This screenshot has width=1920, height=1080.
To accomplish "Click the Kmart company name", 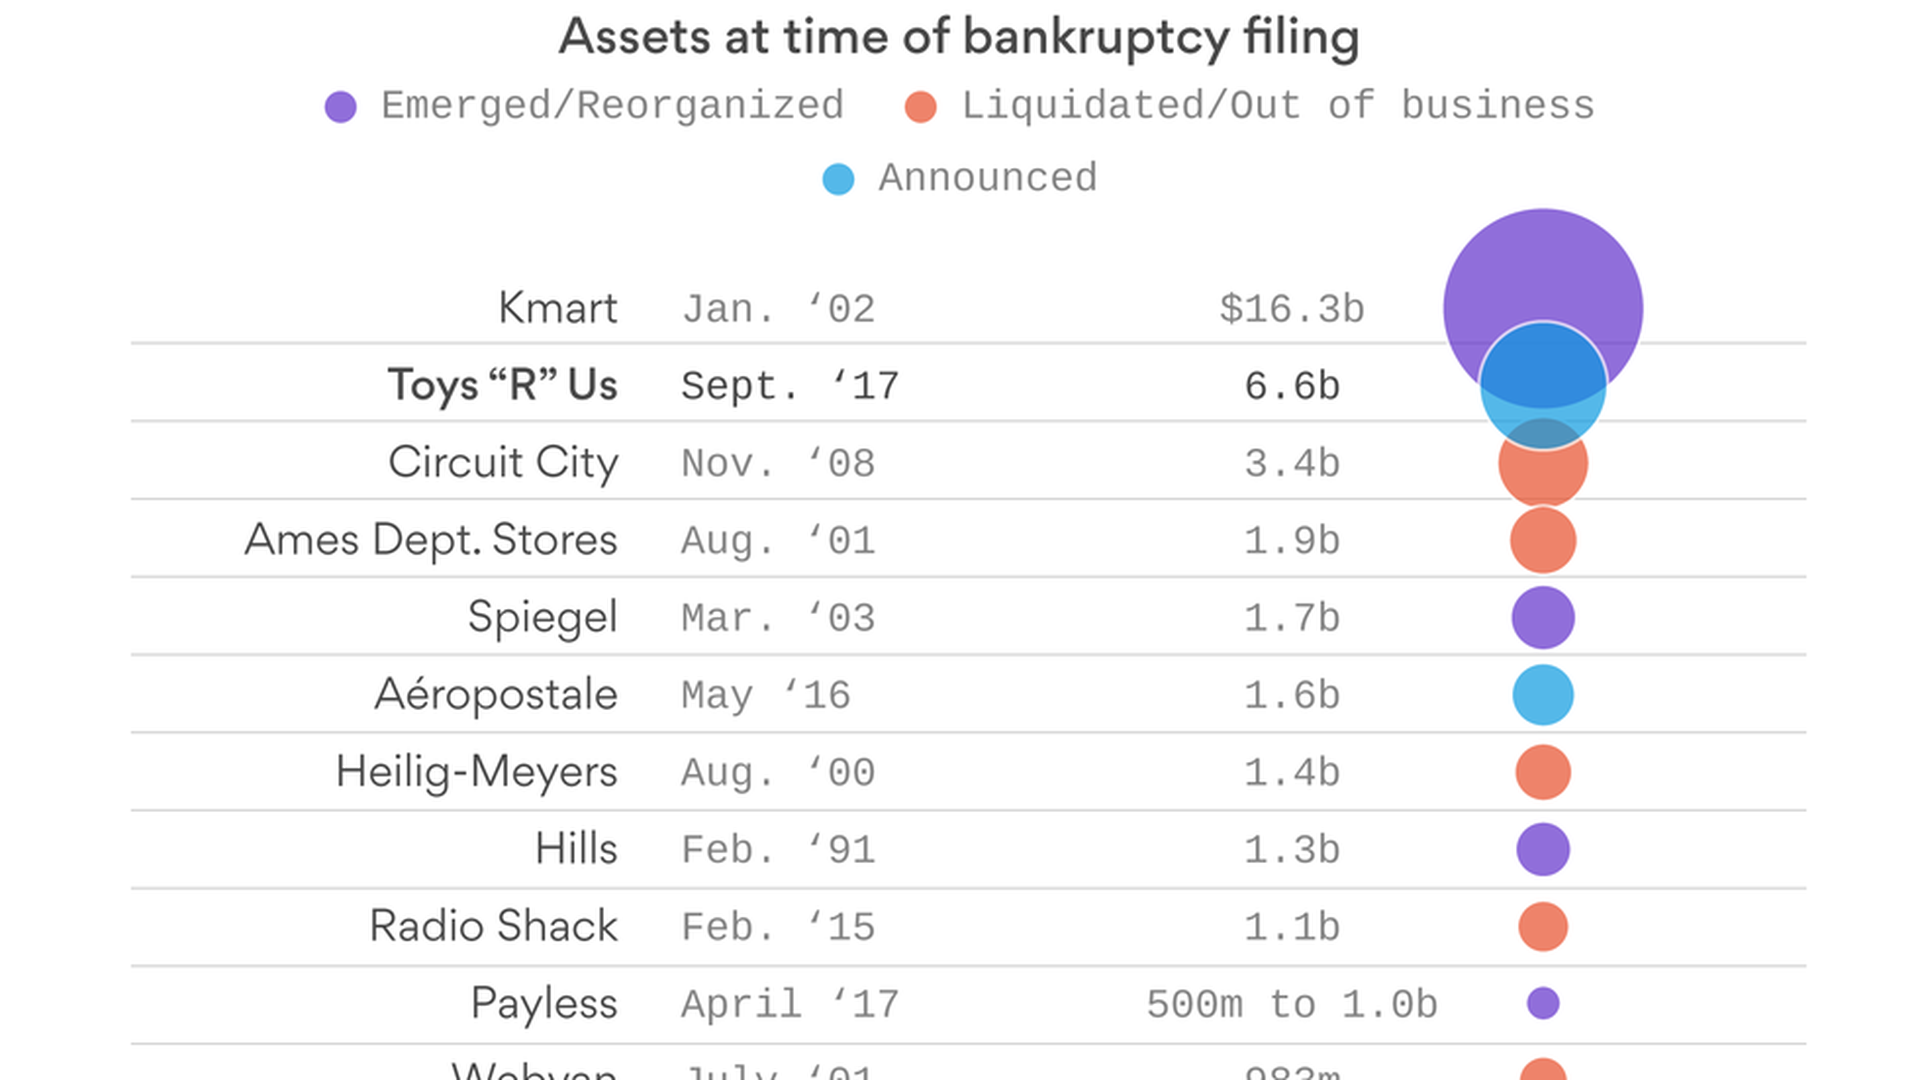I will 557,308.
